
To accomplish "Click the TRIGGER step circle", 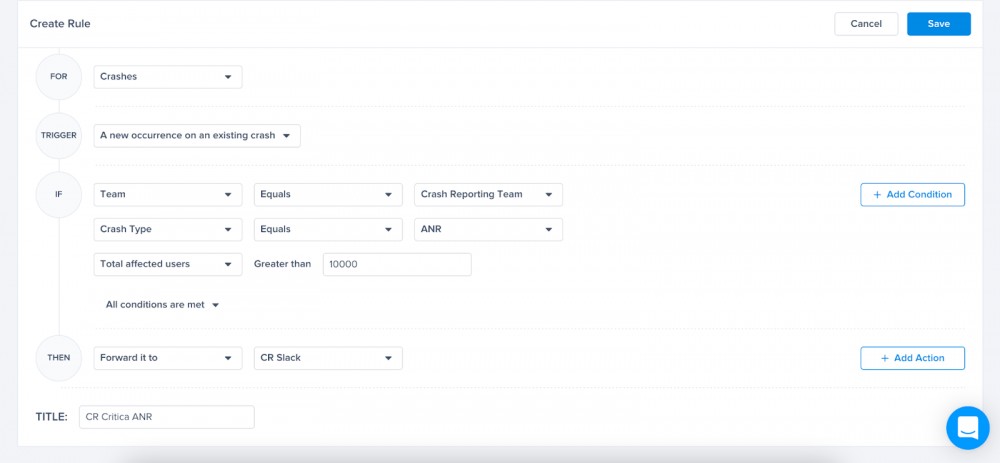I will coord(59,136).
